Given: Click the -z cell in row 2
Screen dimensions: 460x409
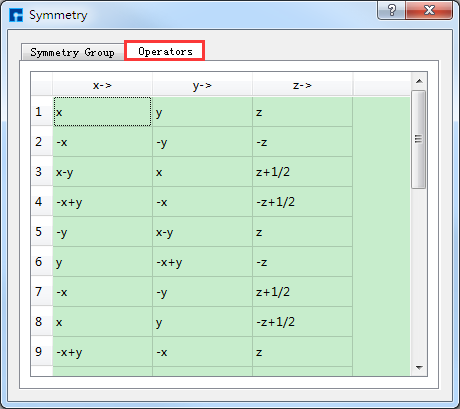Looking at the screenshot, I should 302,141.
